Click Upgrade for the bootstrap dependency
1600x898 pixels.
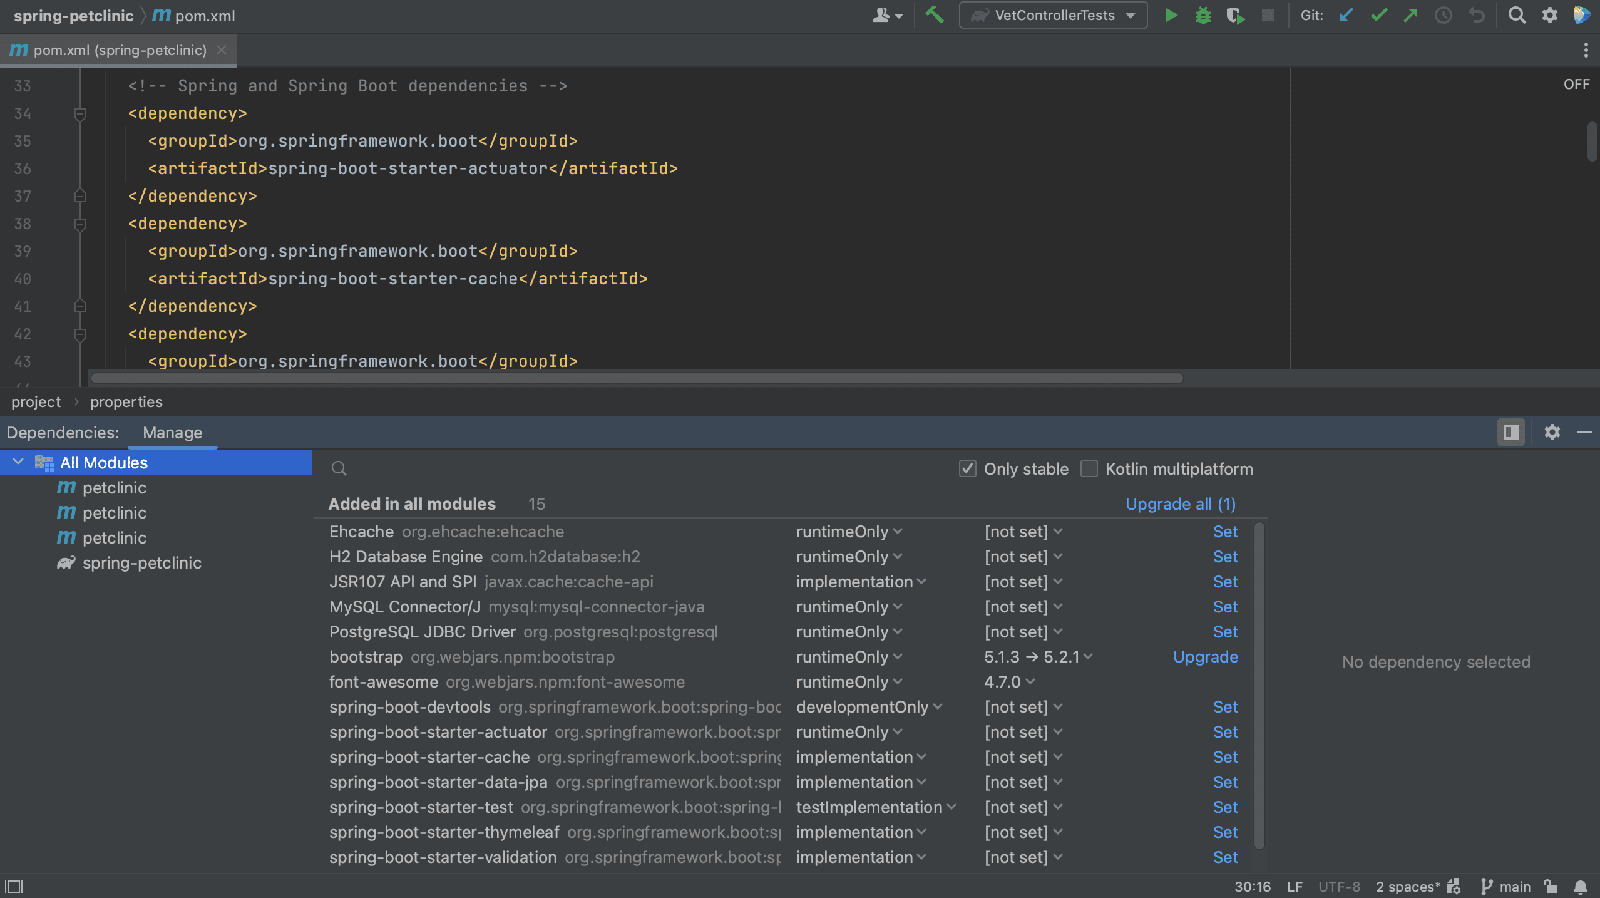coord(1205,657)
